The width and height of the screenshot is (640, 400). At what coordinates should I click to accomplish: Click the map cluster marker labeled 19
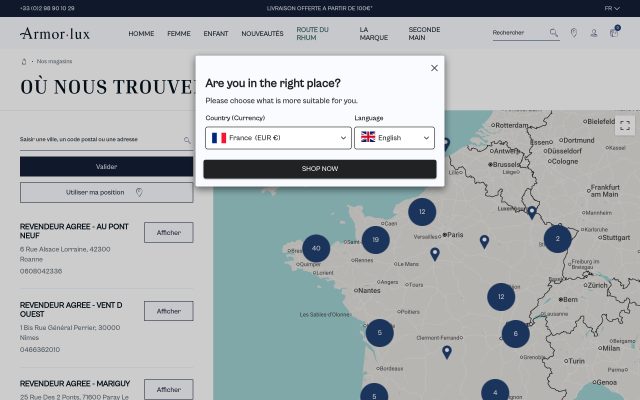pos(376,240)
